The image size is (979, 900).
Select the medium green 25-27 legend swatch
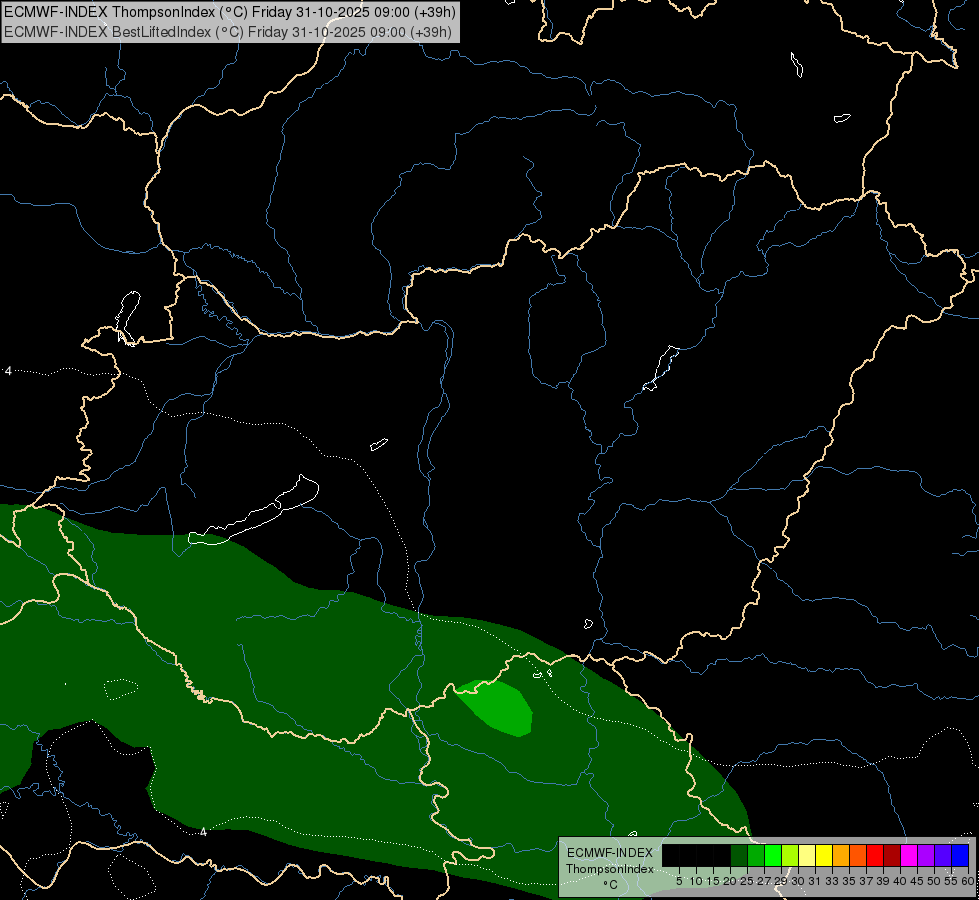click(x=756, y=855)
